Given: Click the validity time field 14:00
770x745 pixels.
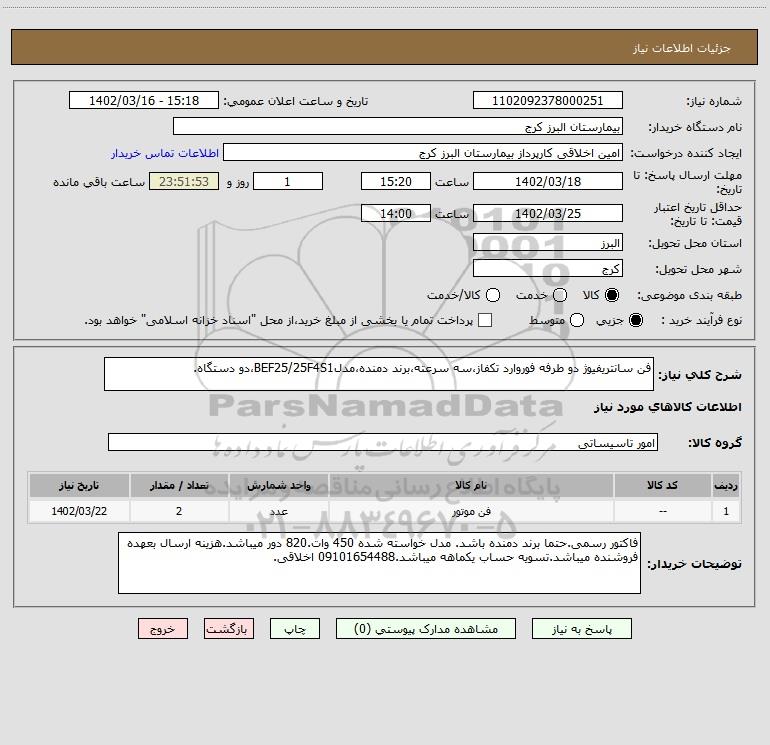Looking at the screenshot, I should (396, 213).
